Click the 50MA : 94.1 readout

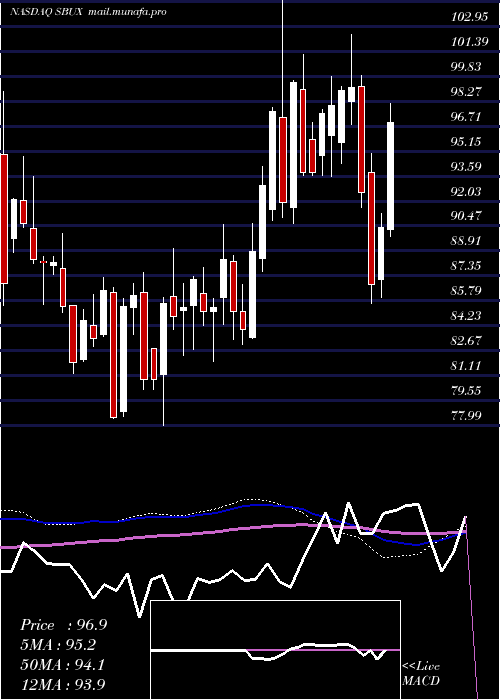click(x=63, y=665)
